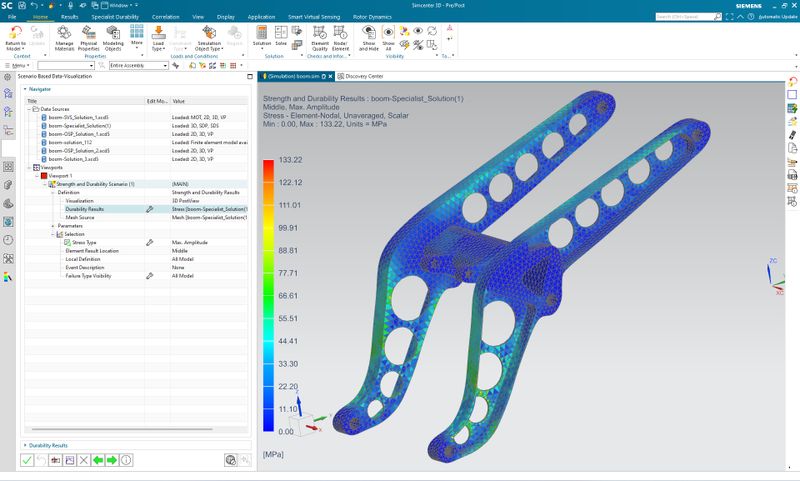Select boom-solution_112 data source
The image size is (800, 481).
[x=70, y=143]
